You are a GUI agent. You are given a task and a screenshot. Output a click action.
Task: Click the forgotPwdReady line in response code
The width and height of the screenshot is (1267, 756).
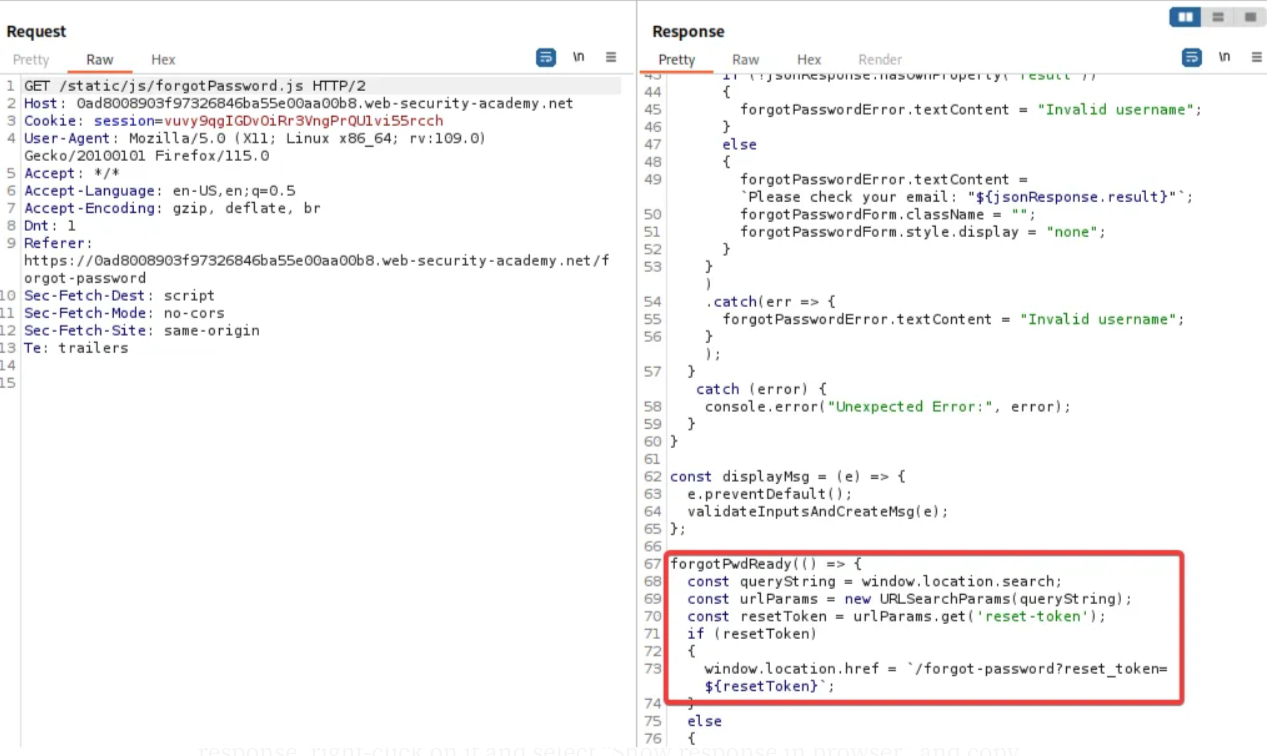(x=765, y=564)
